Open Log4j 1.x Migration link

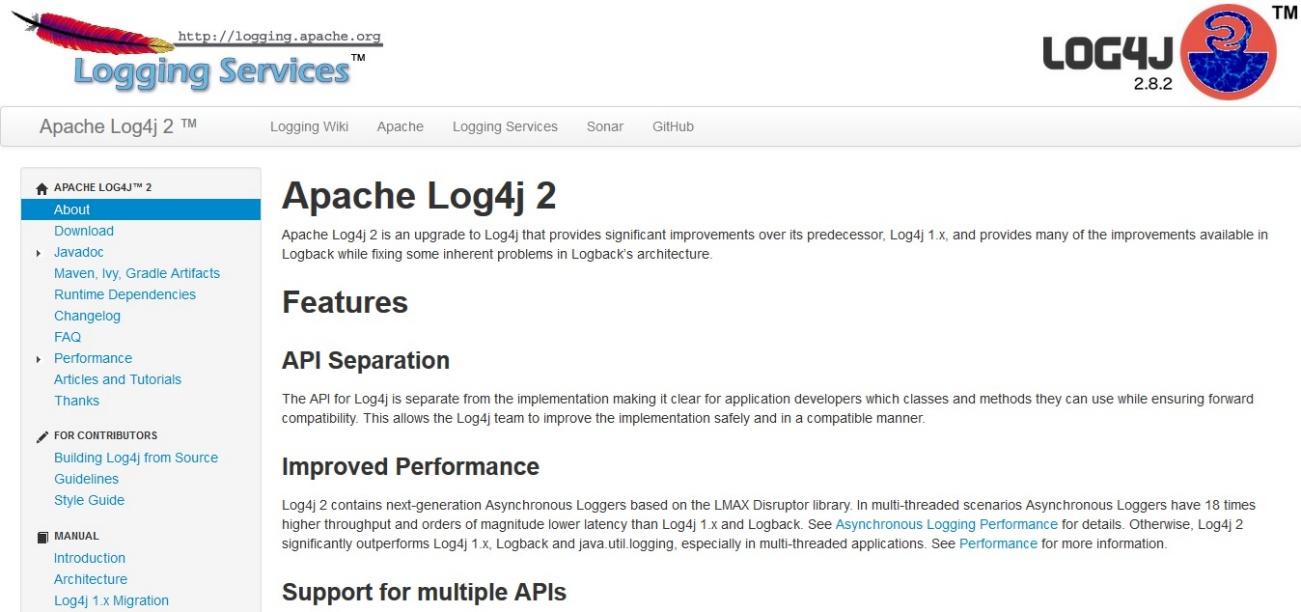pos(111,600)
